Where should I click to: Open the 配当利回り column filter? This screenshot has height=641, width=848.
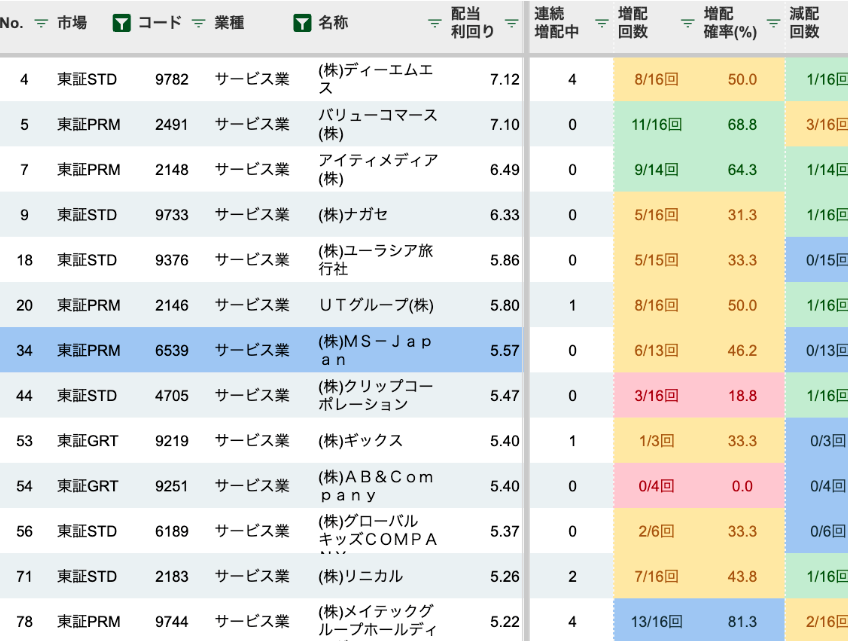pos(511,23)
